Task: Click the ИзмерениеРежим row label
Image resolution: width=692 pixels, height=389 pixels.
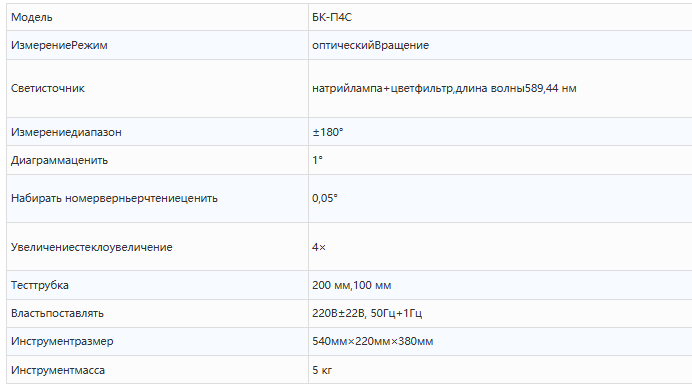Action: pos(59,45)
